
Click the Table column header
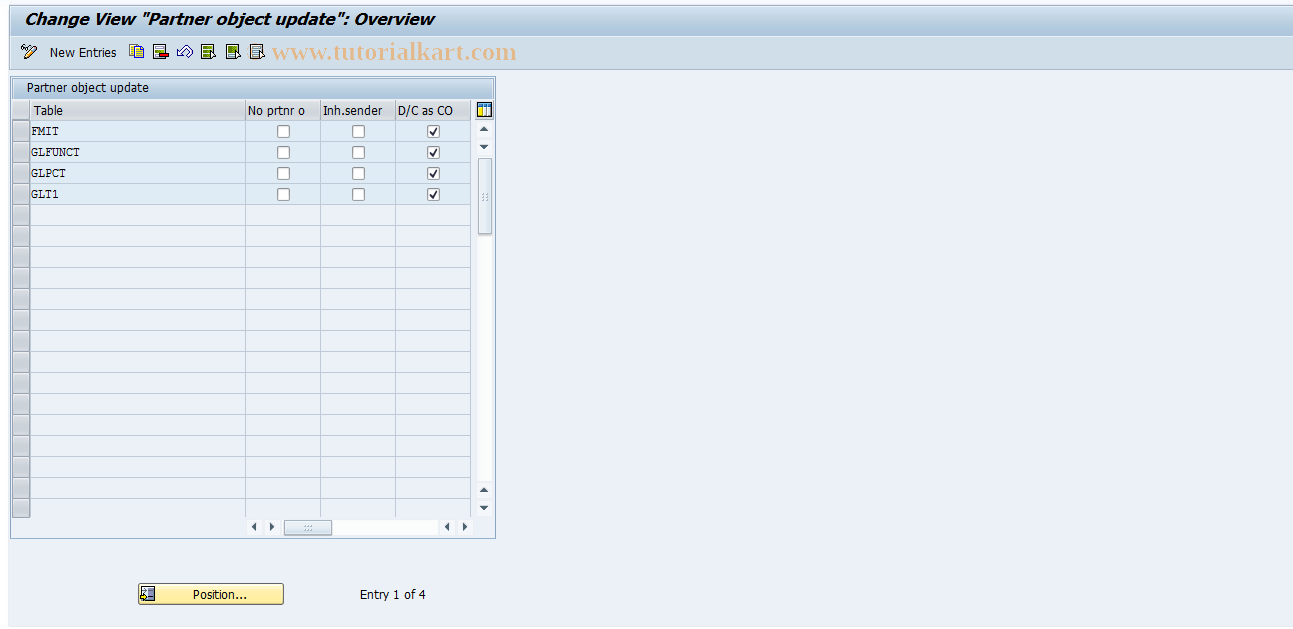[x=48, y=110]
